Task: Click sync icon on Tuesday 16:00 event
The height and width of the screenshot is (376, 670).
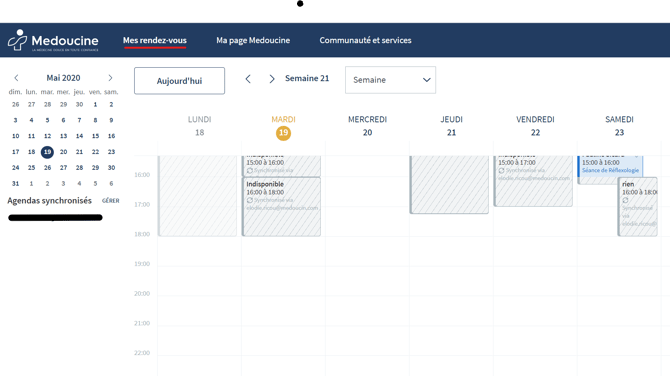Action: tap(250, 200)
